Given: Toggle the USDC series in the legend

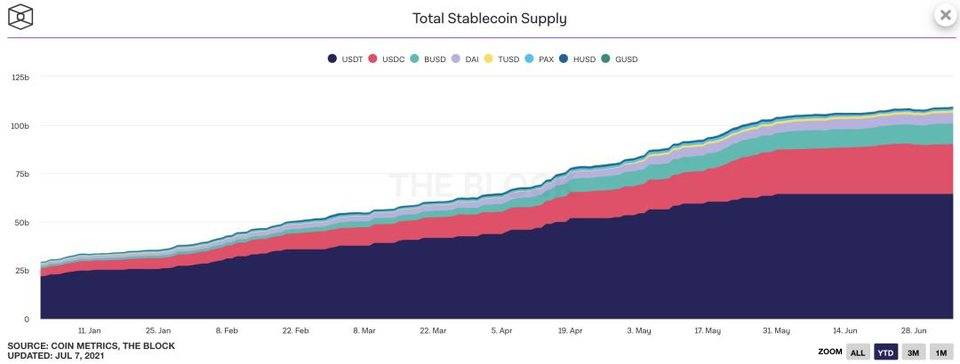Looking at the screenshot, I should point(373,59).
